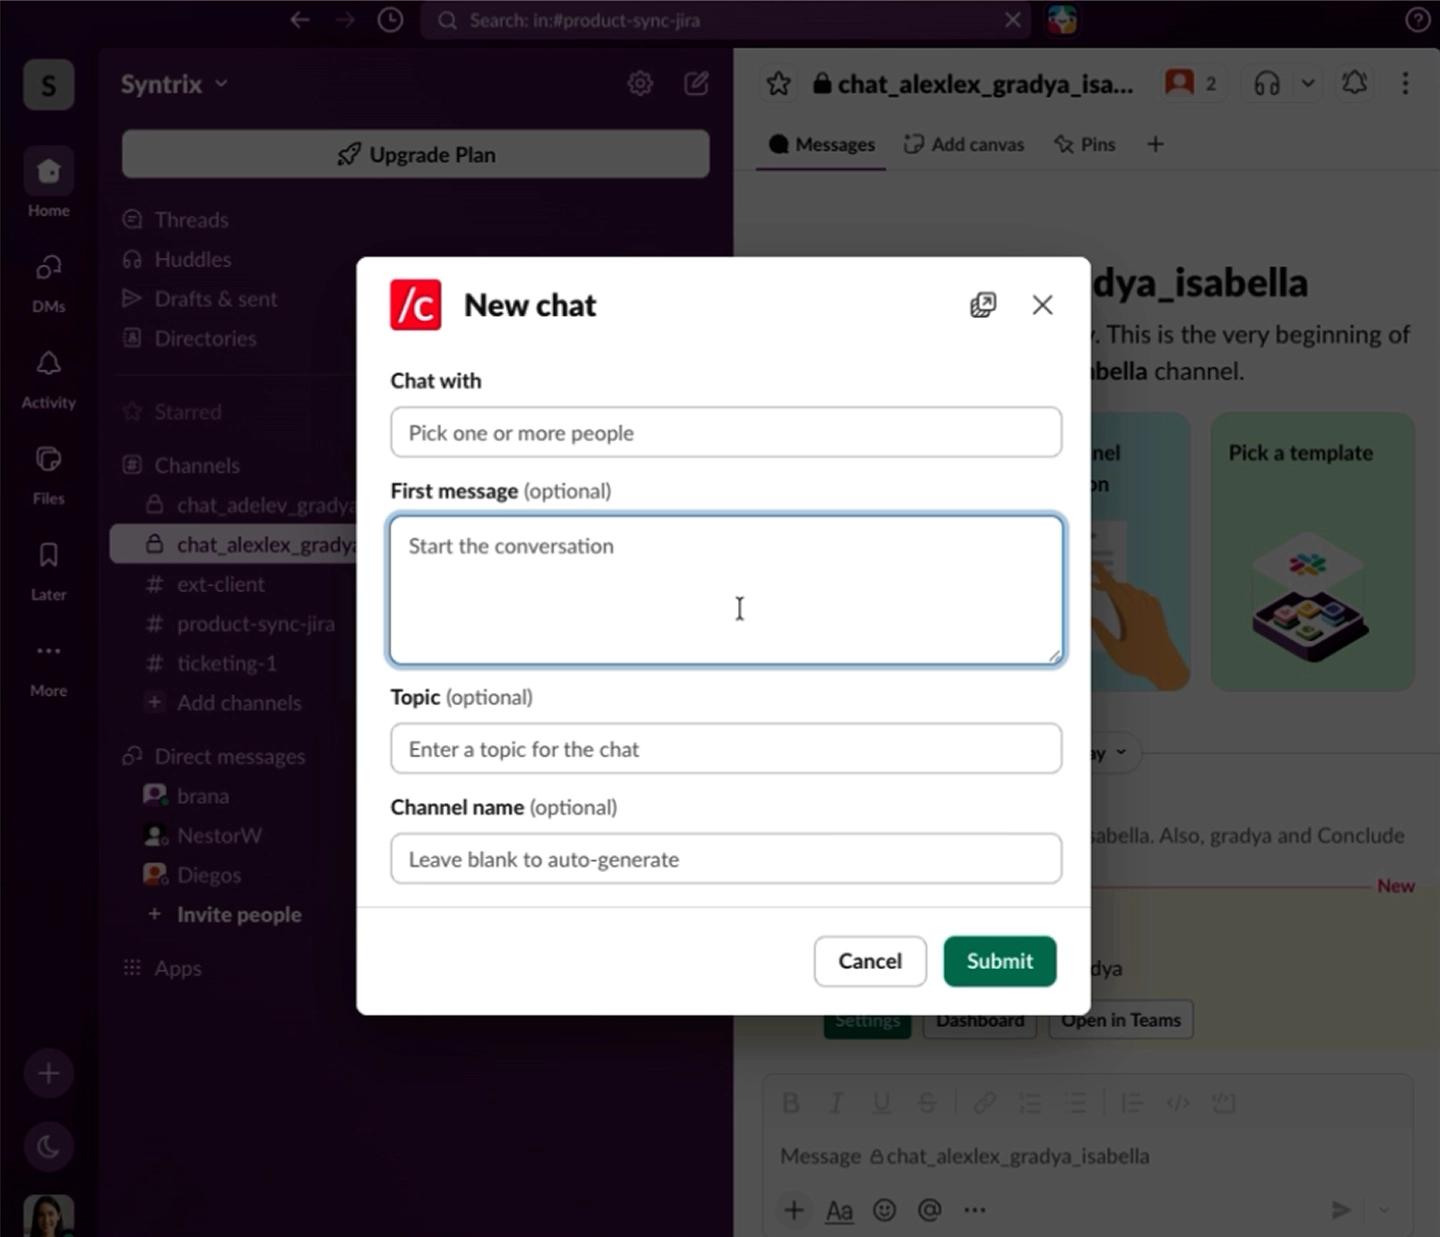Screen dimensions: 1440x1237
Task: Open direct message with Diegos
Action: coord(208,875)
